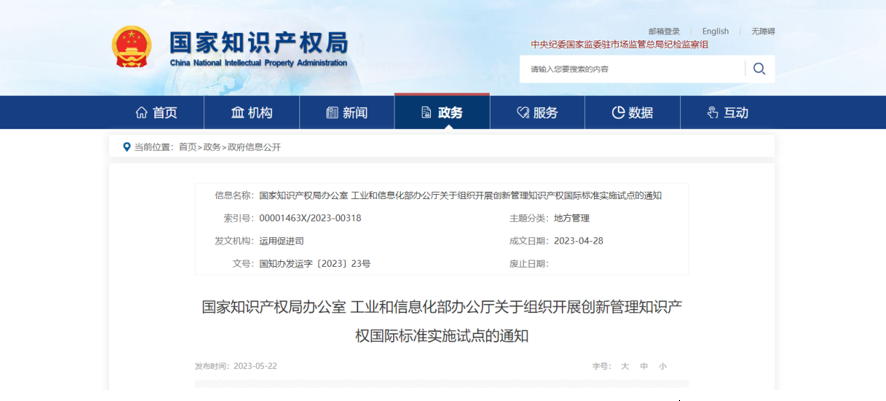Click index number 00001463X/2023-00318

[x=310, y=218]
